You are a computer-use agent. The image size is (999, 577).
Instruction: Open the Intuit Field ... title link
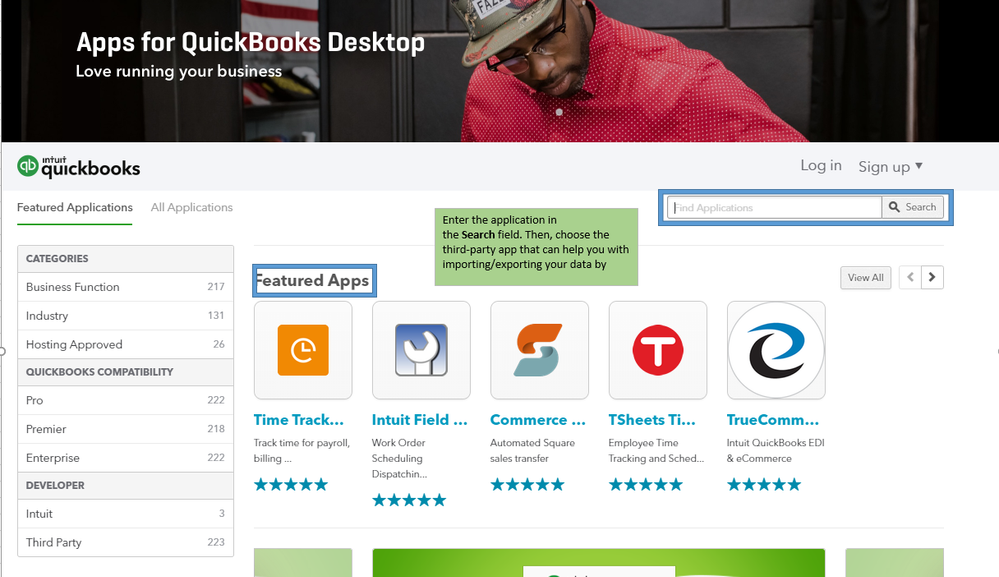pyautogui.click(x=420, y=420)
